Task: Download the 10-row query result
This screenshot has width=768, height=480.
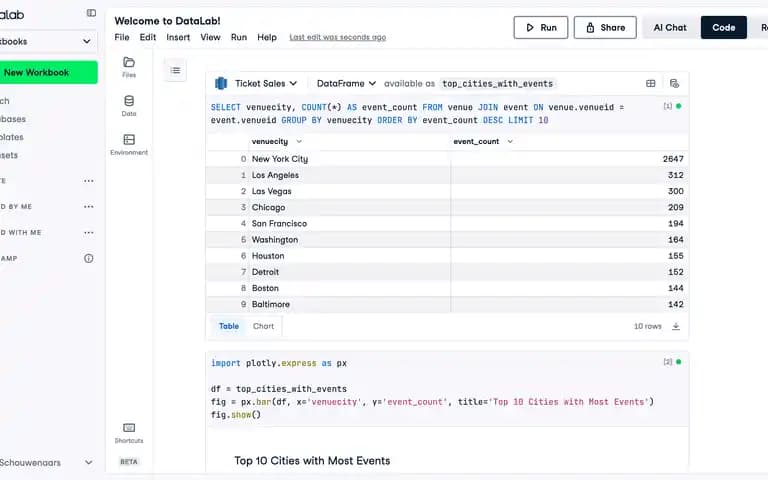Action: (676, 326)
